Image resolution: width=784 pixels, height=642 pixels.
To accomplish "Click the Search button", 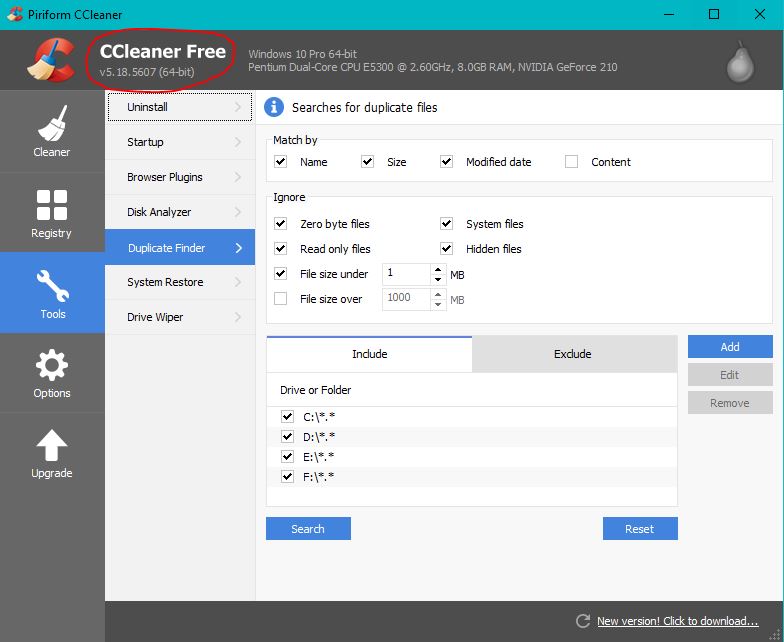I will point(308,528).
